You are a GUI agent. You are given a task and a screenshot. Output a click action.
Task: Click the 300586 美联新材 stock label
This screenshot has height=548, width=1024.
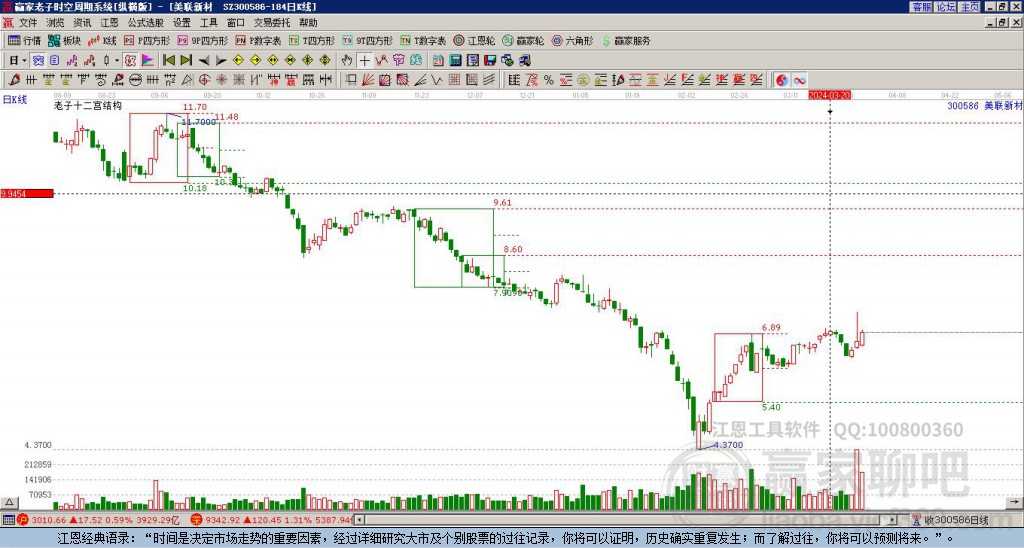coord(984,105)
